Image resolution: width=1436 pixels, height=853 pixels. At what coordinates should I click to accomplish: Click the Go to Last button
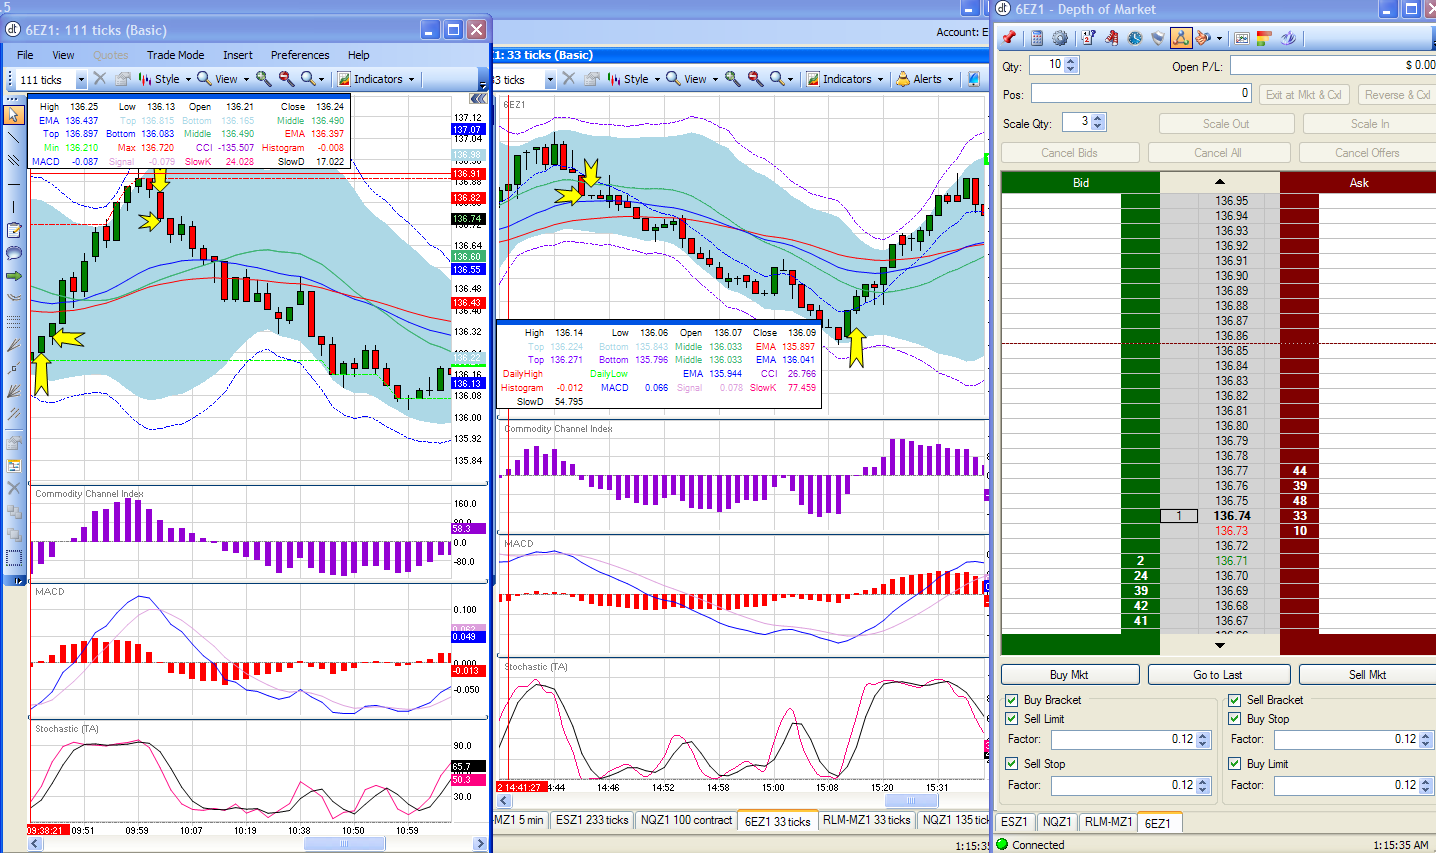coord(1218,675)
